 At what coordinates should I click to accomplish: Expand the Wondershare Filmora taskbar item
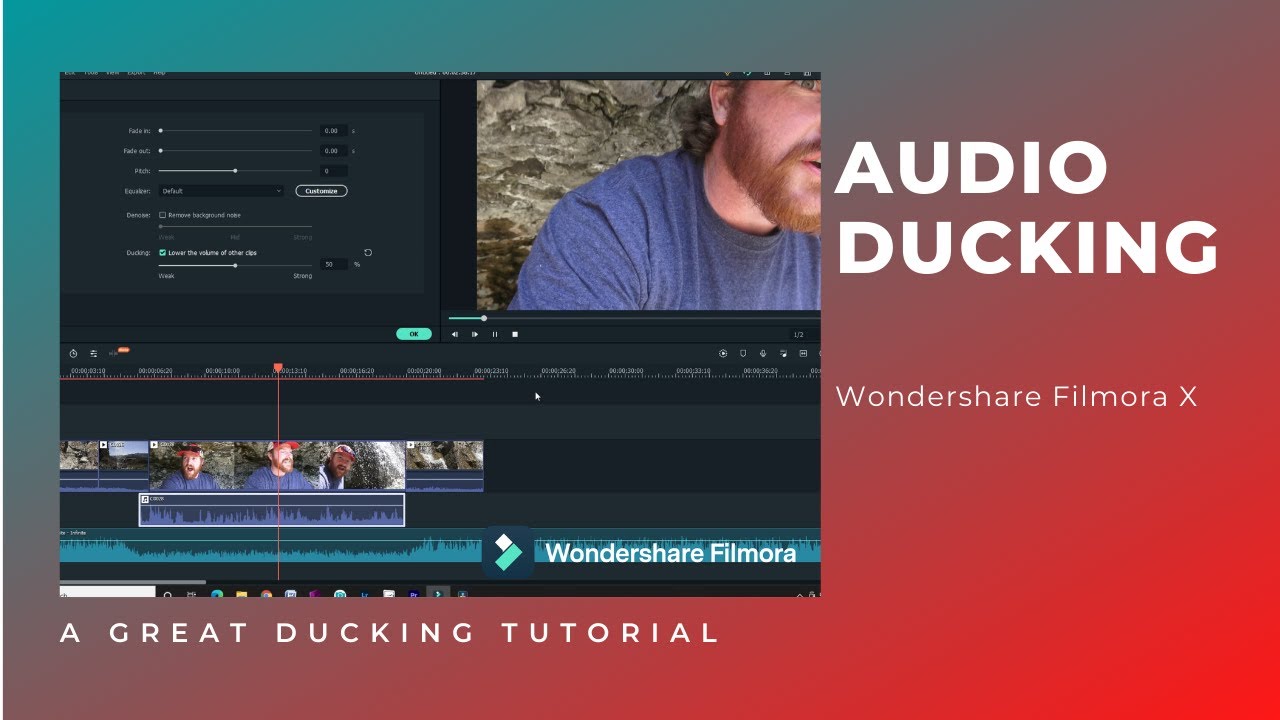(x=438, y=593)
